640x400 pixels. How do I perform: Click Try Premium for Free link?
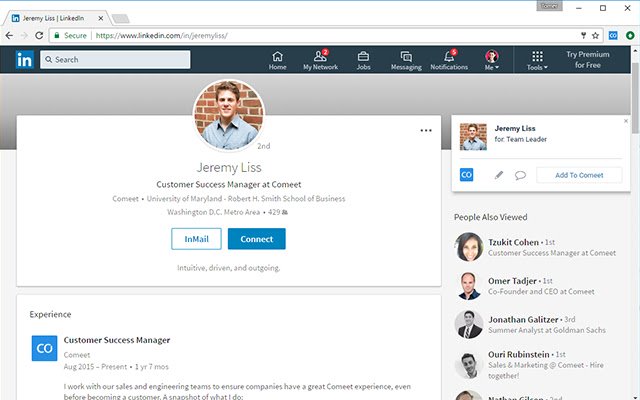click(x=587, y=59)
